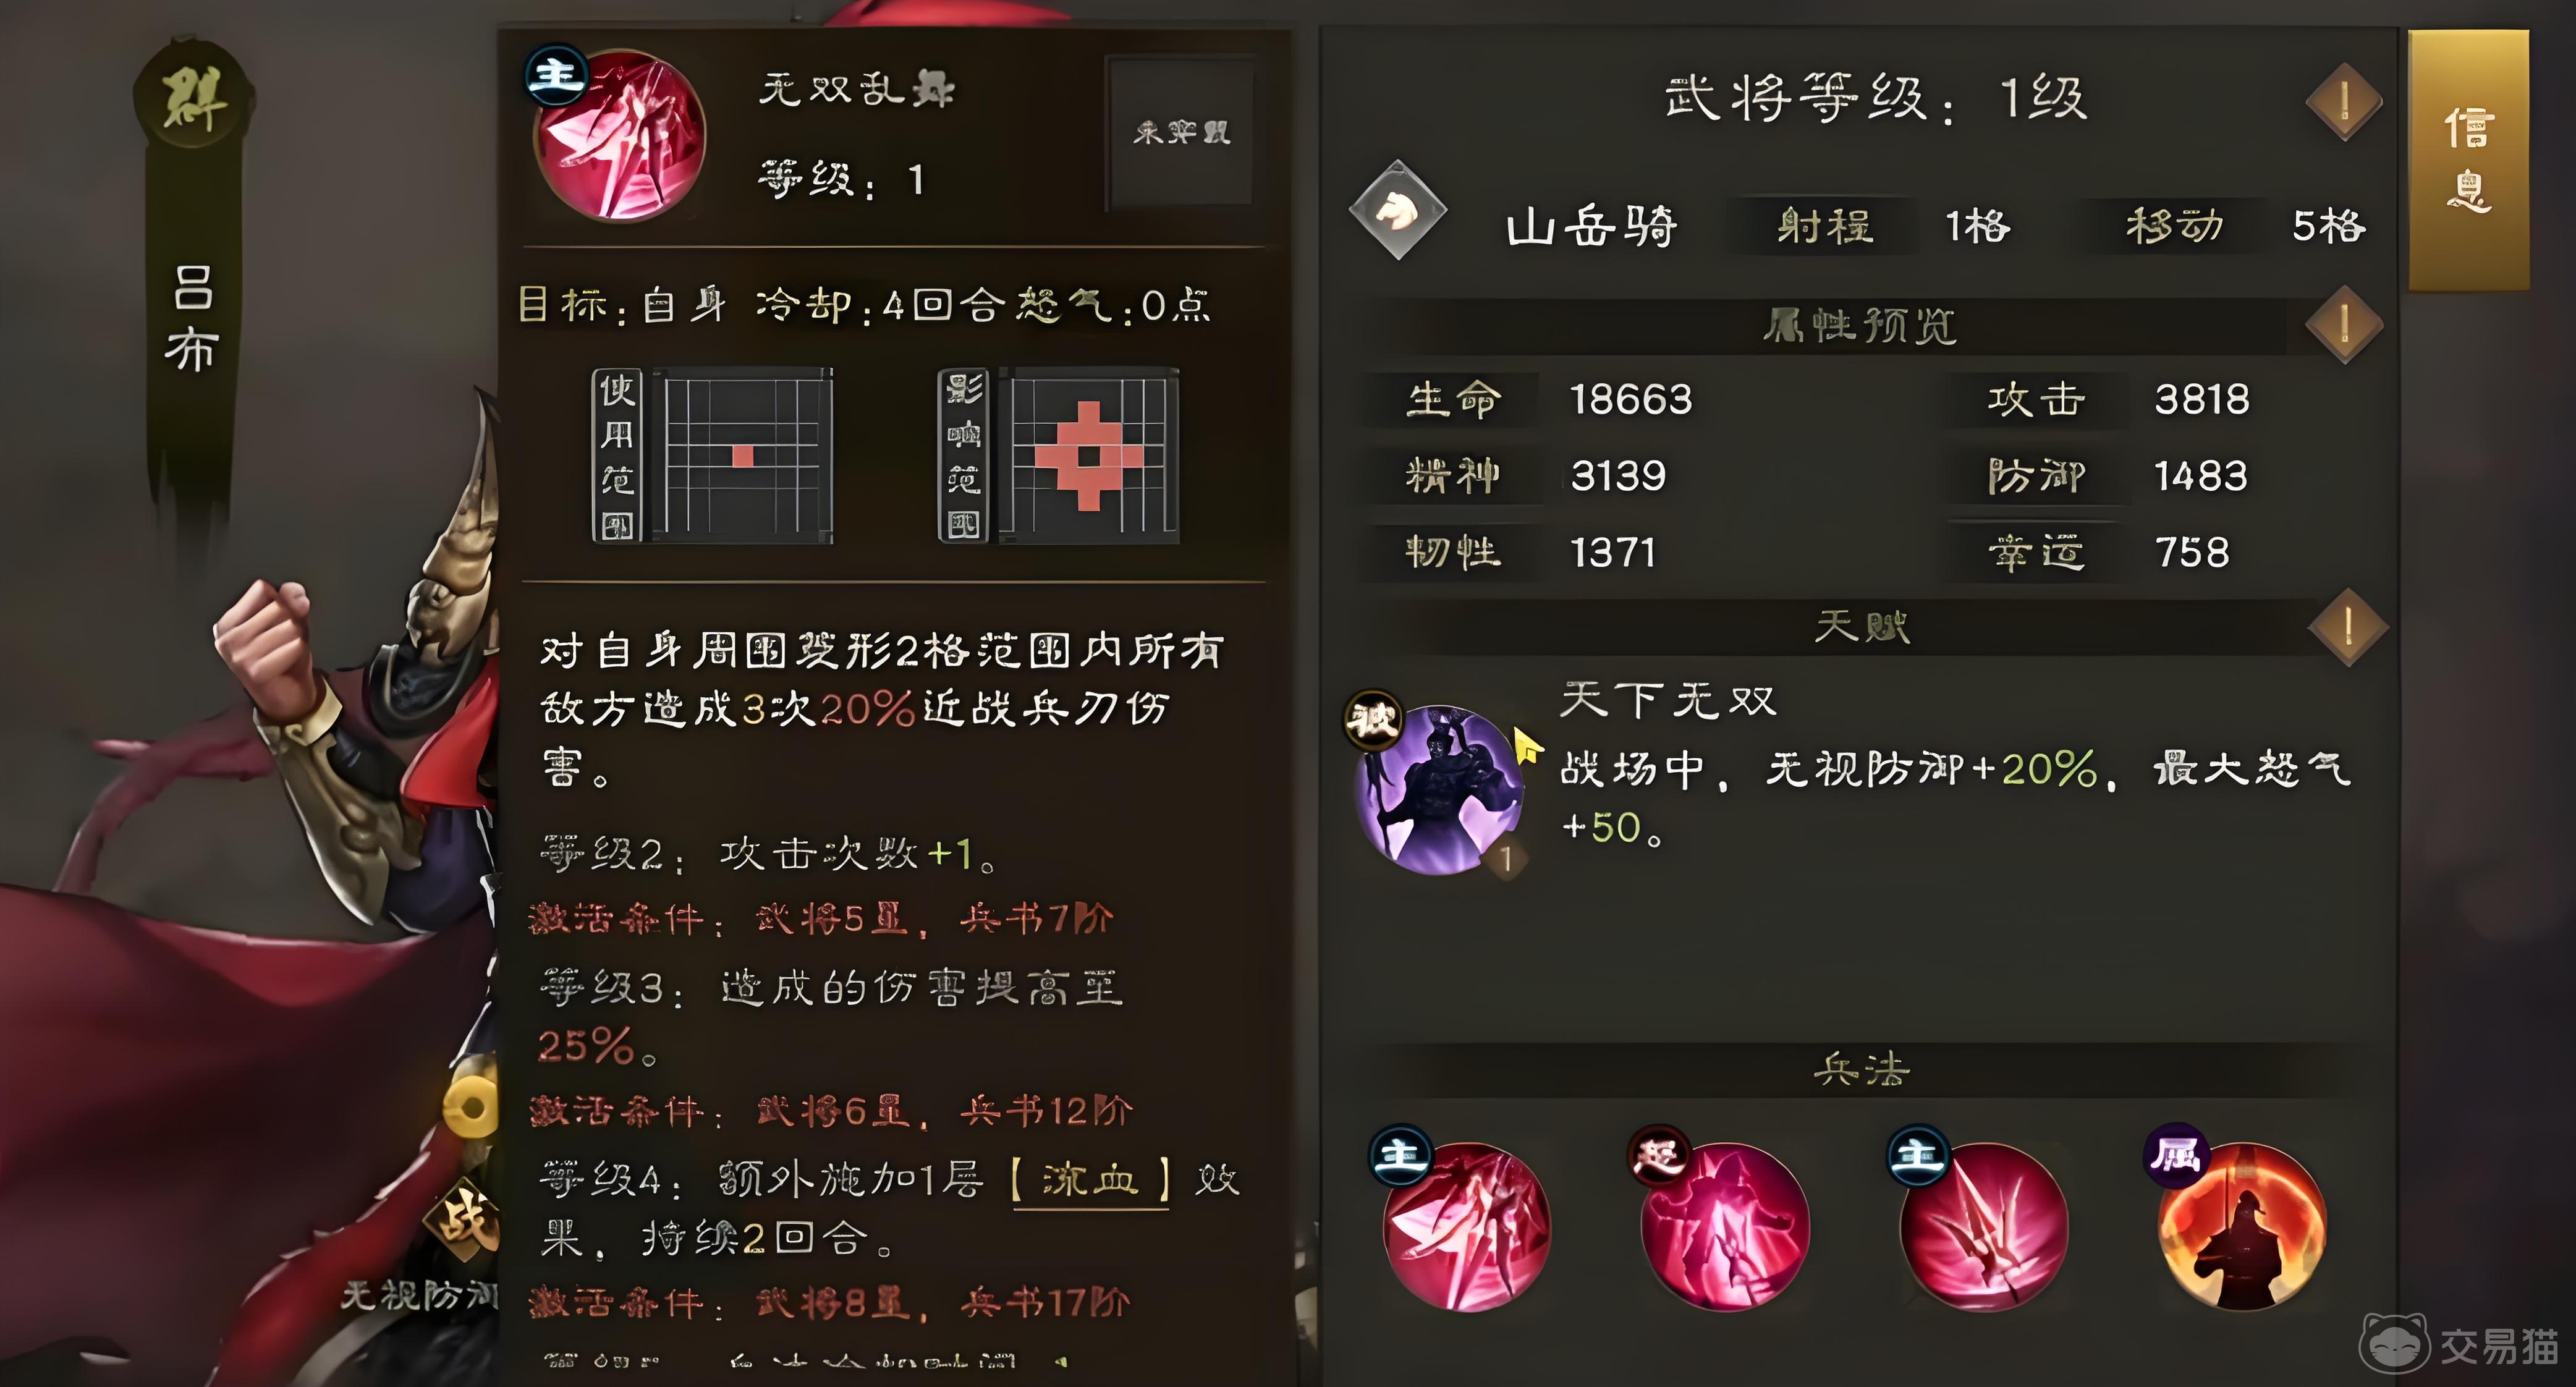Open the 流血 effect keyword link

coord(1091,1180)
